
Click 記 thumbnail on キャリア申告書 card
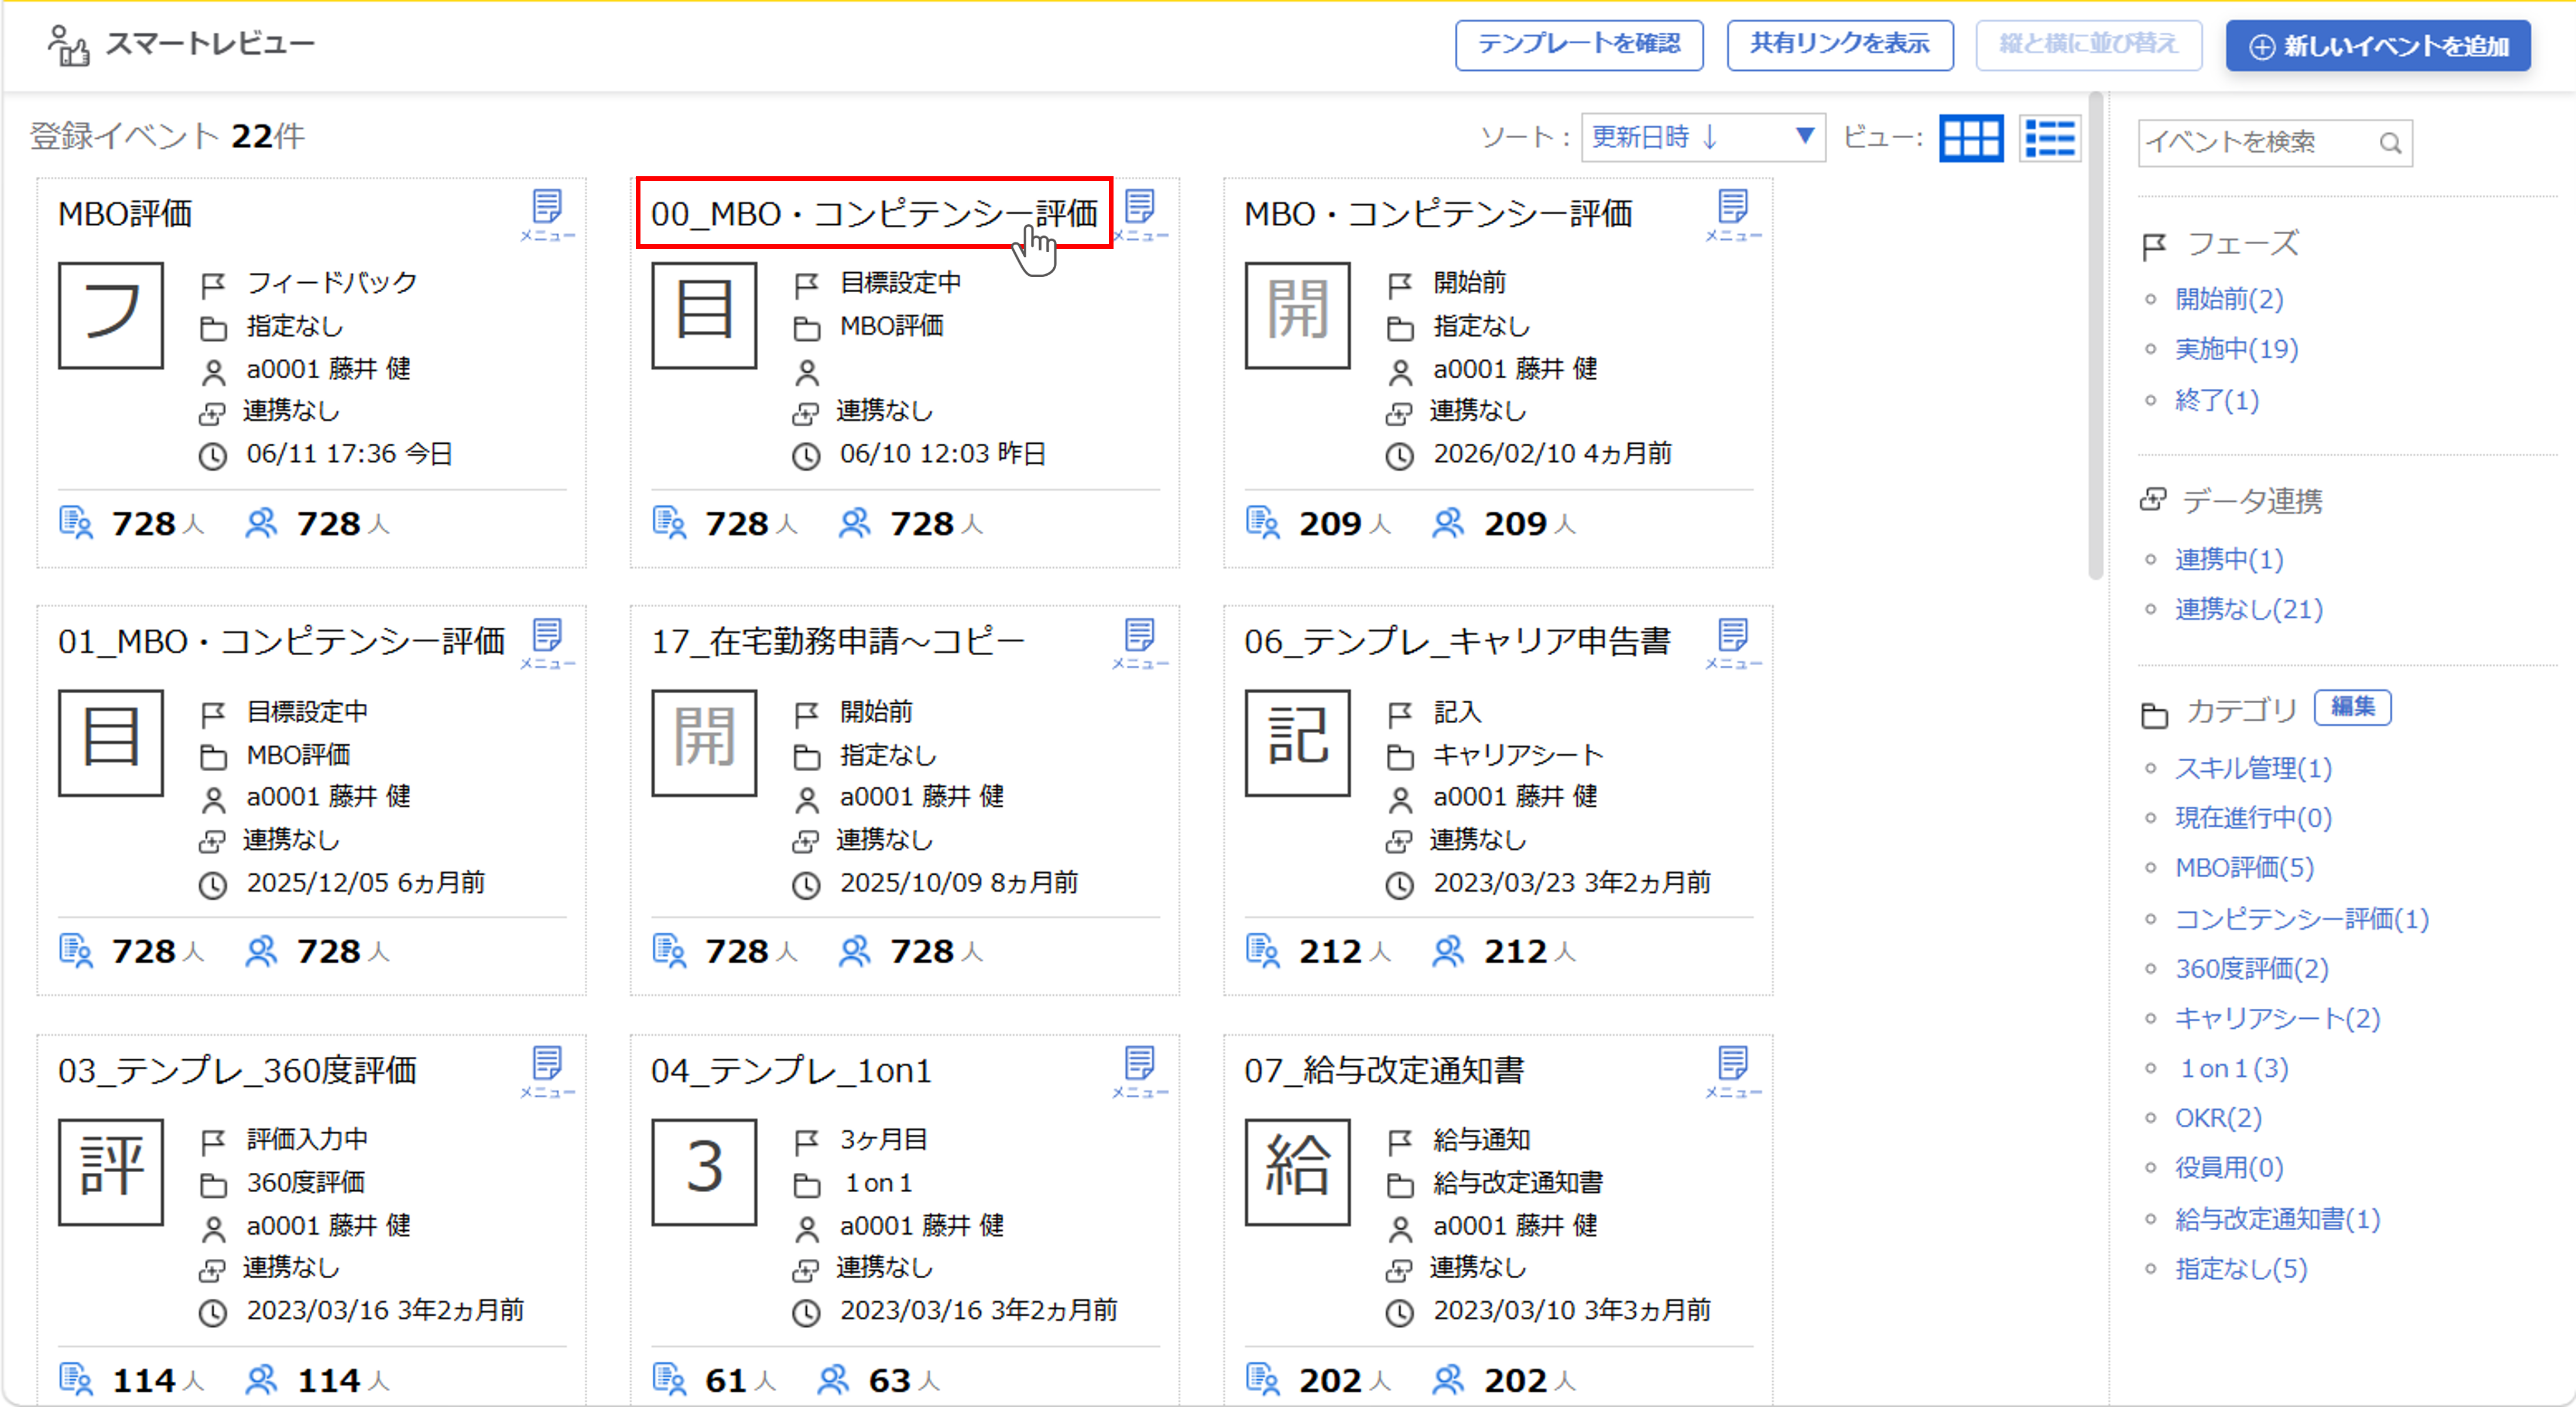(x=1297, y=742)
